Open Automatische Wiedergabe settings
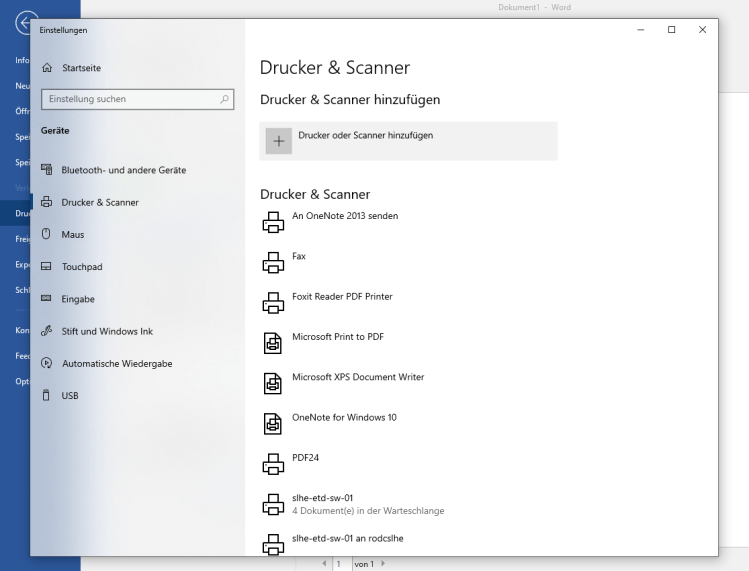Image resolution: width=749 pixels, height=571 pixels. click(x=116, y=364)
